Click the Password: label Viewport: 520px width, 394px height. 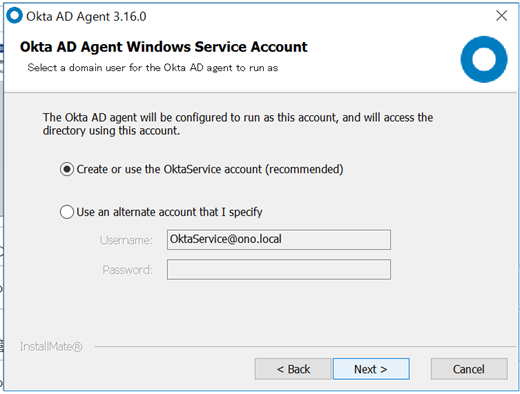tap(127, 270)
